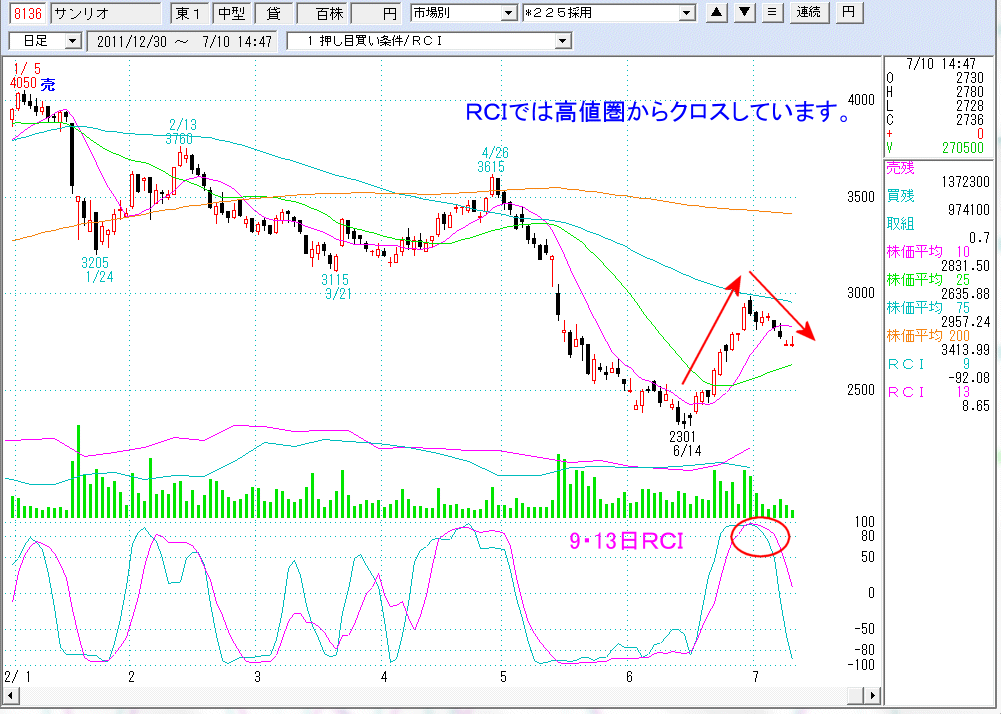This screenshot has width=1001, height=714.
Task: Click the 売残 value 1372300
Action: coord(965,182)
